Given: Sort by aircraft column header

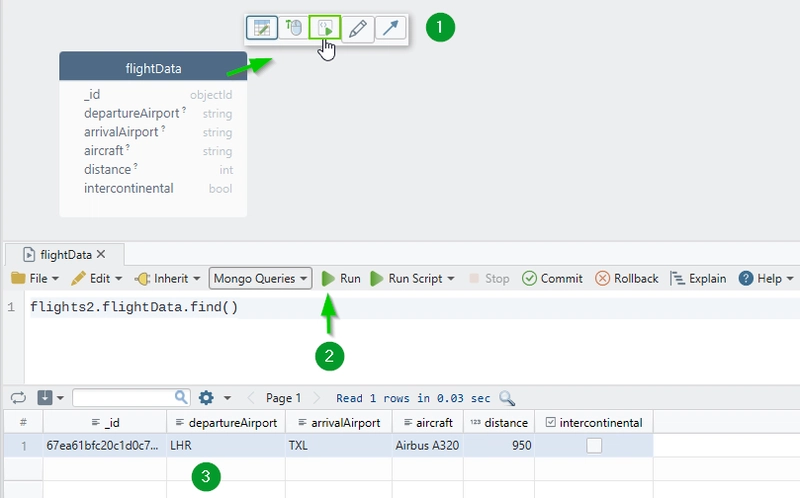Looking at the screenshot, I should (428, 422).
